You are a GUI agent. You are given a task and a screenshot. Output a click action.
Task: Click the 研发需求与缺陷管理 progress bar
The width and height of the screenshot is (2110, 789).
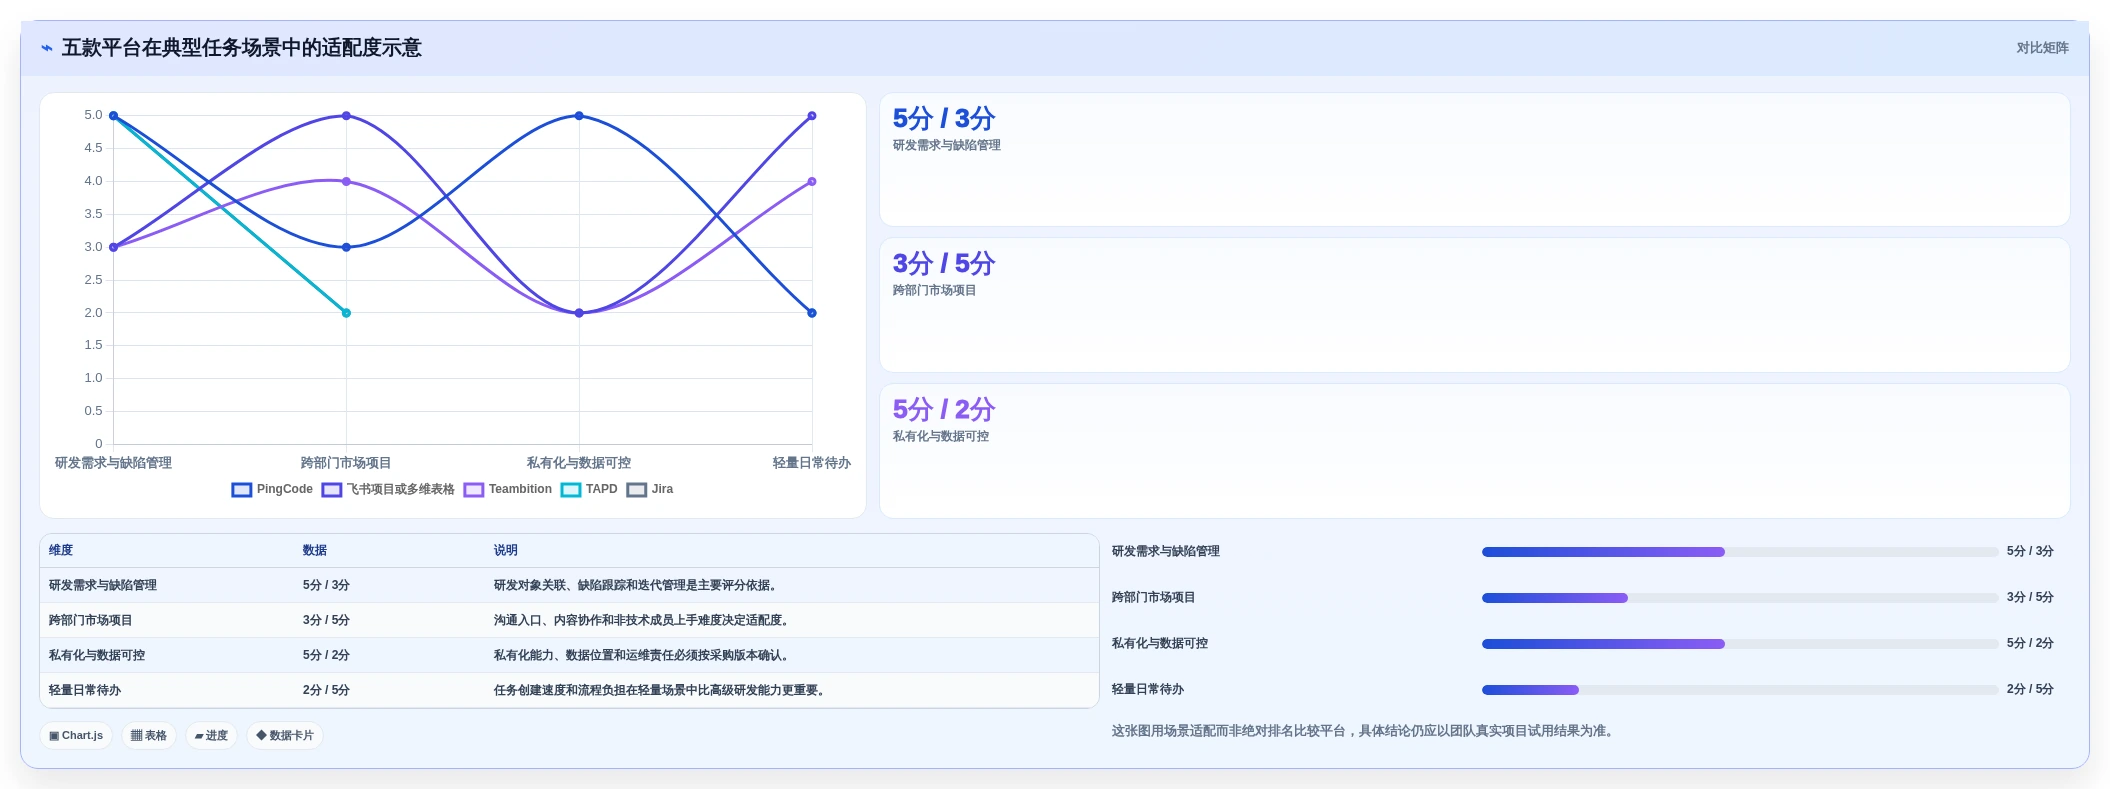tap(1739, 552)
